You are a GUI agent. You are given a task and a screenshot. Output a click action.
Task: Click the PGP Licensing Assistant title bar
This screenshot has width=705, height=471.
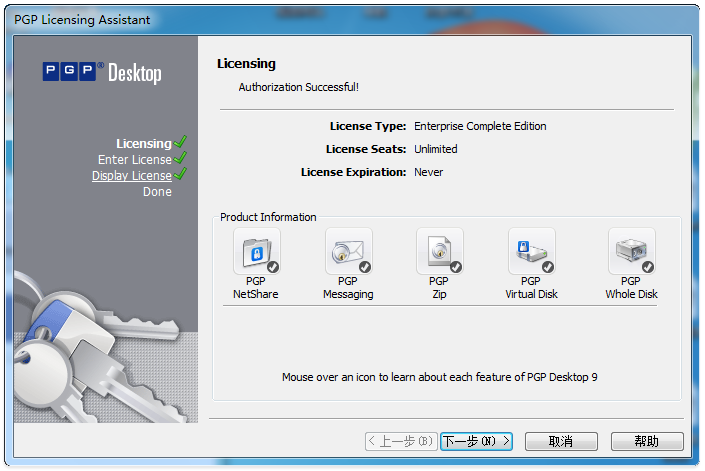point(352,20)
